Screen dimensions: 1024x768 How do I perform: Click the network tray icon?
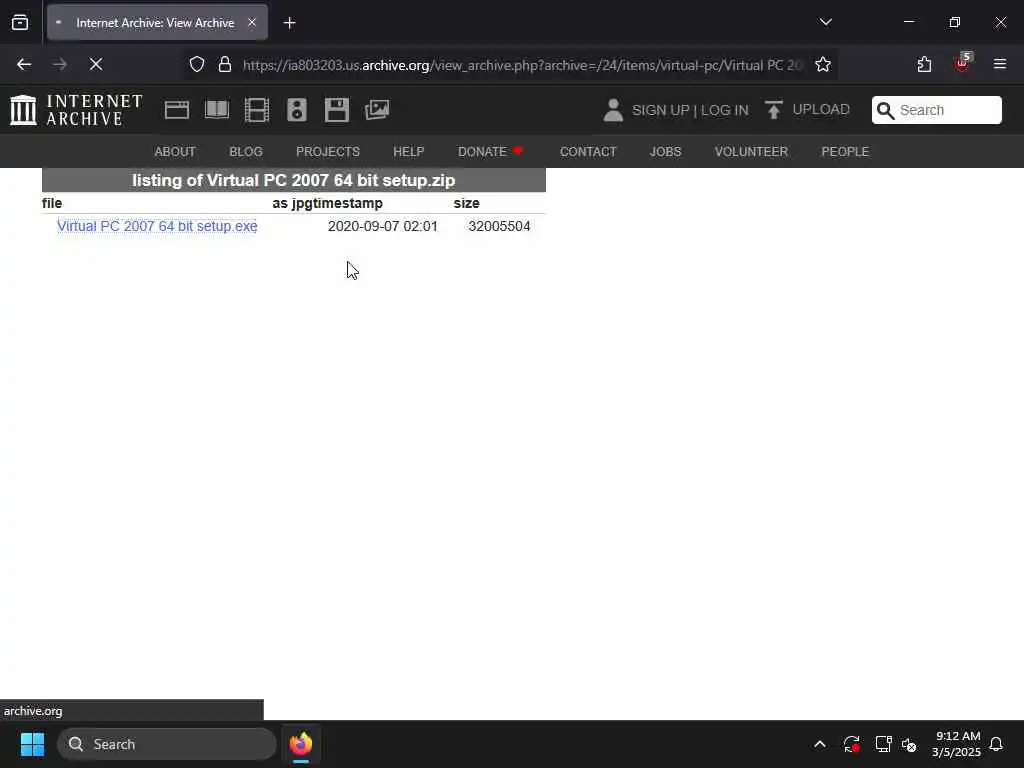click(x=883, y=744)
